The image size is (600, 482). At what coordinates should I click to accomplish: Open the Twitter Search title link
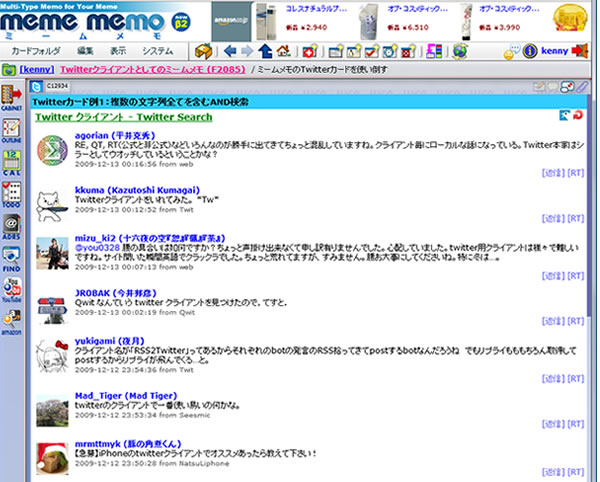pos(124,117)
